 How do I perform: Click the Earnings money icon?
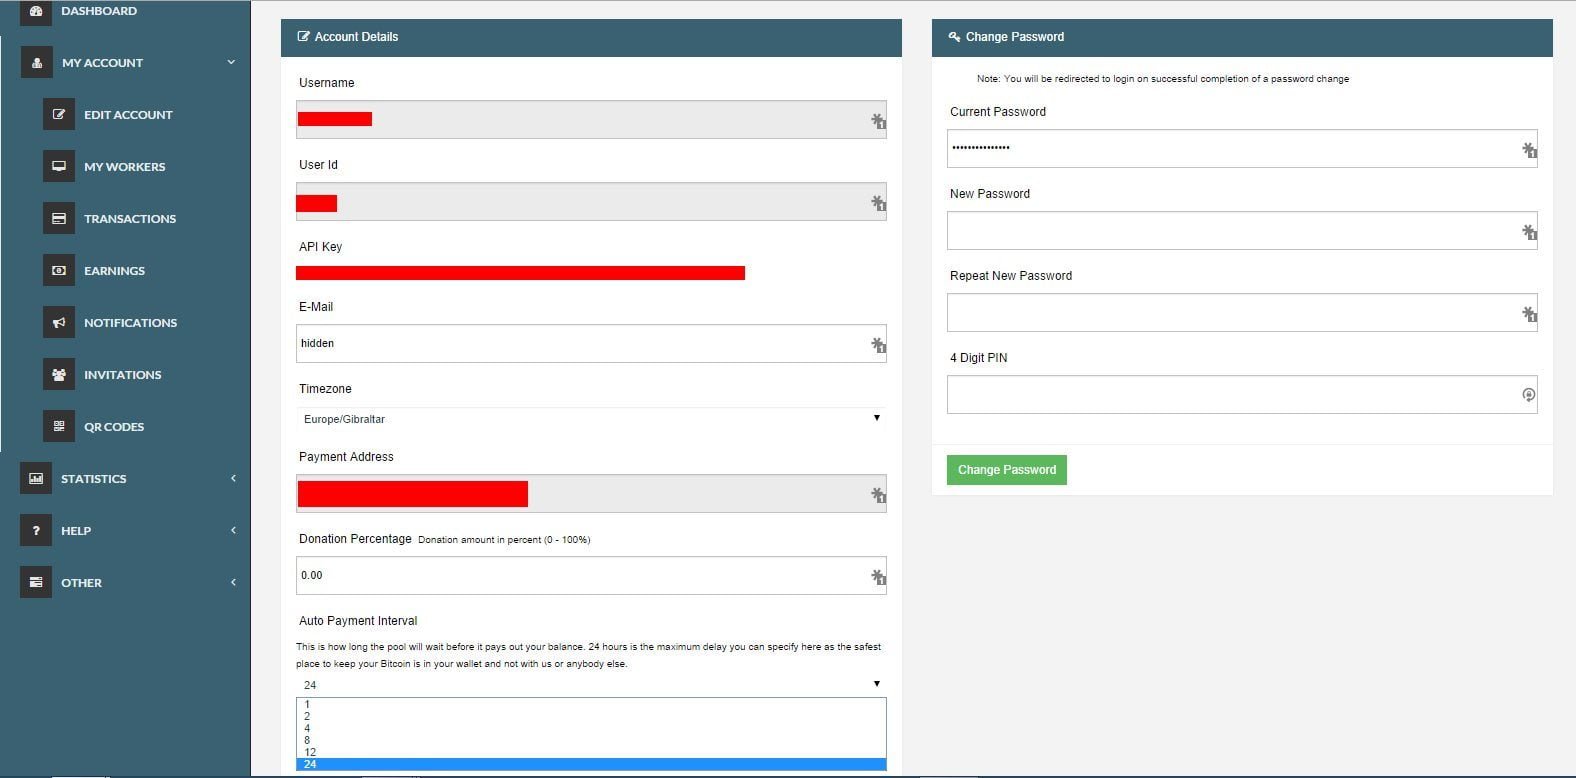point(59,270)
